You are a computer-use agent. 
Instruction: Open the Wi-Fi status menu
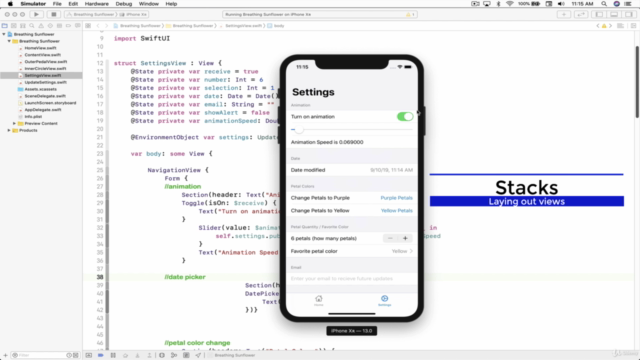(x=509, y=4)
